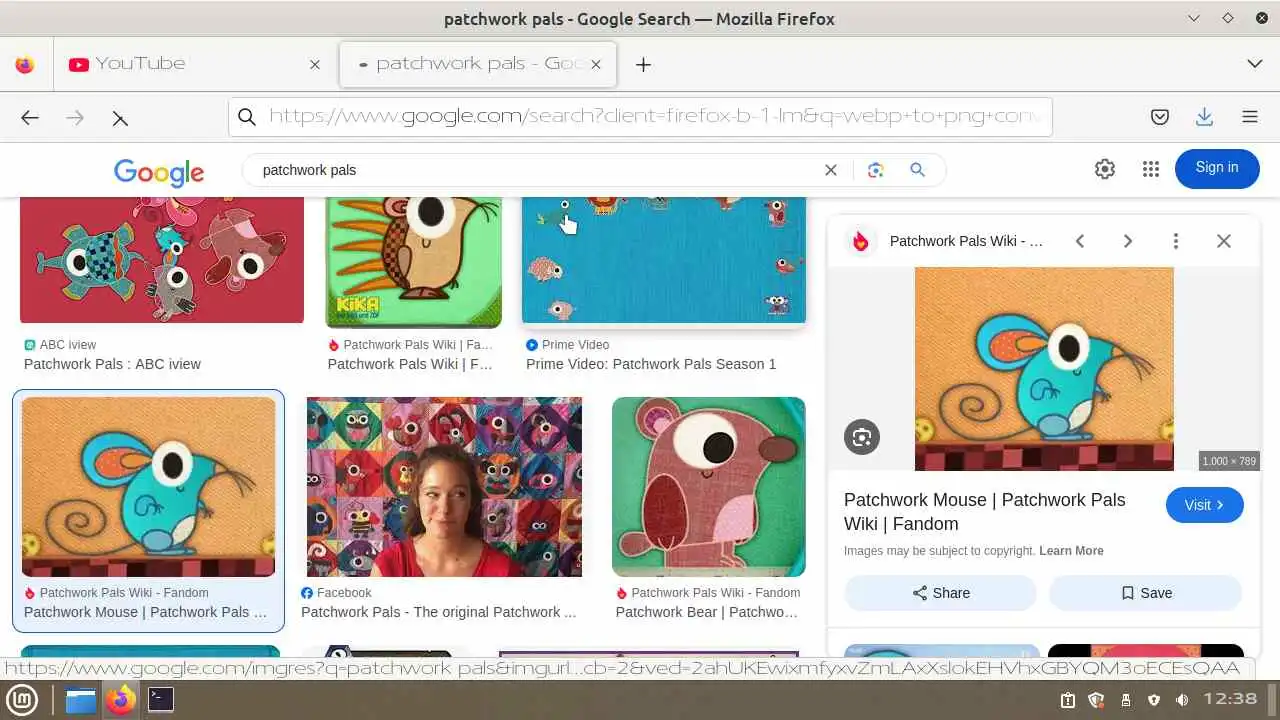Show next image in preview panel
The height and width of the screenshot is (720, 1280).
coord(1128,241)
